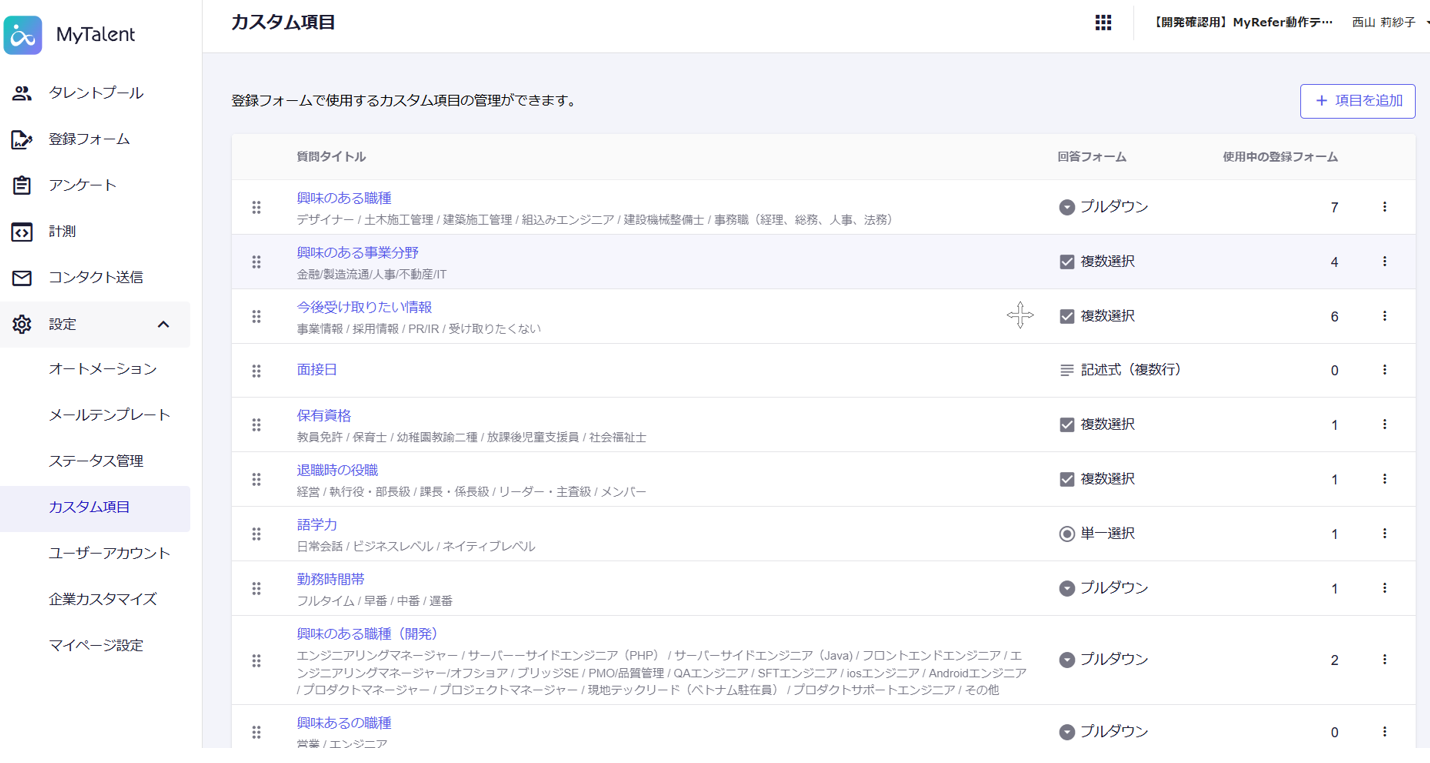Open the 今後受け取りたい情報 item link
1430x763 pixels.
coord(364,307)
